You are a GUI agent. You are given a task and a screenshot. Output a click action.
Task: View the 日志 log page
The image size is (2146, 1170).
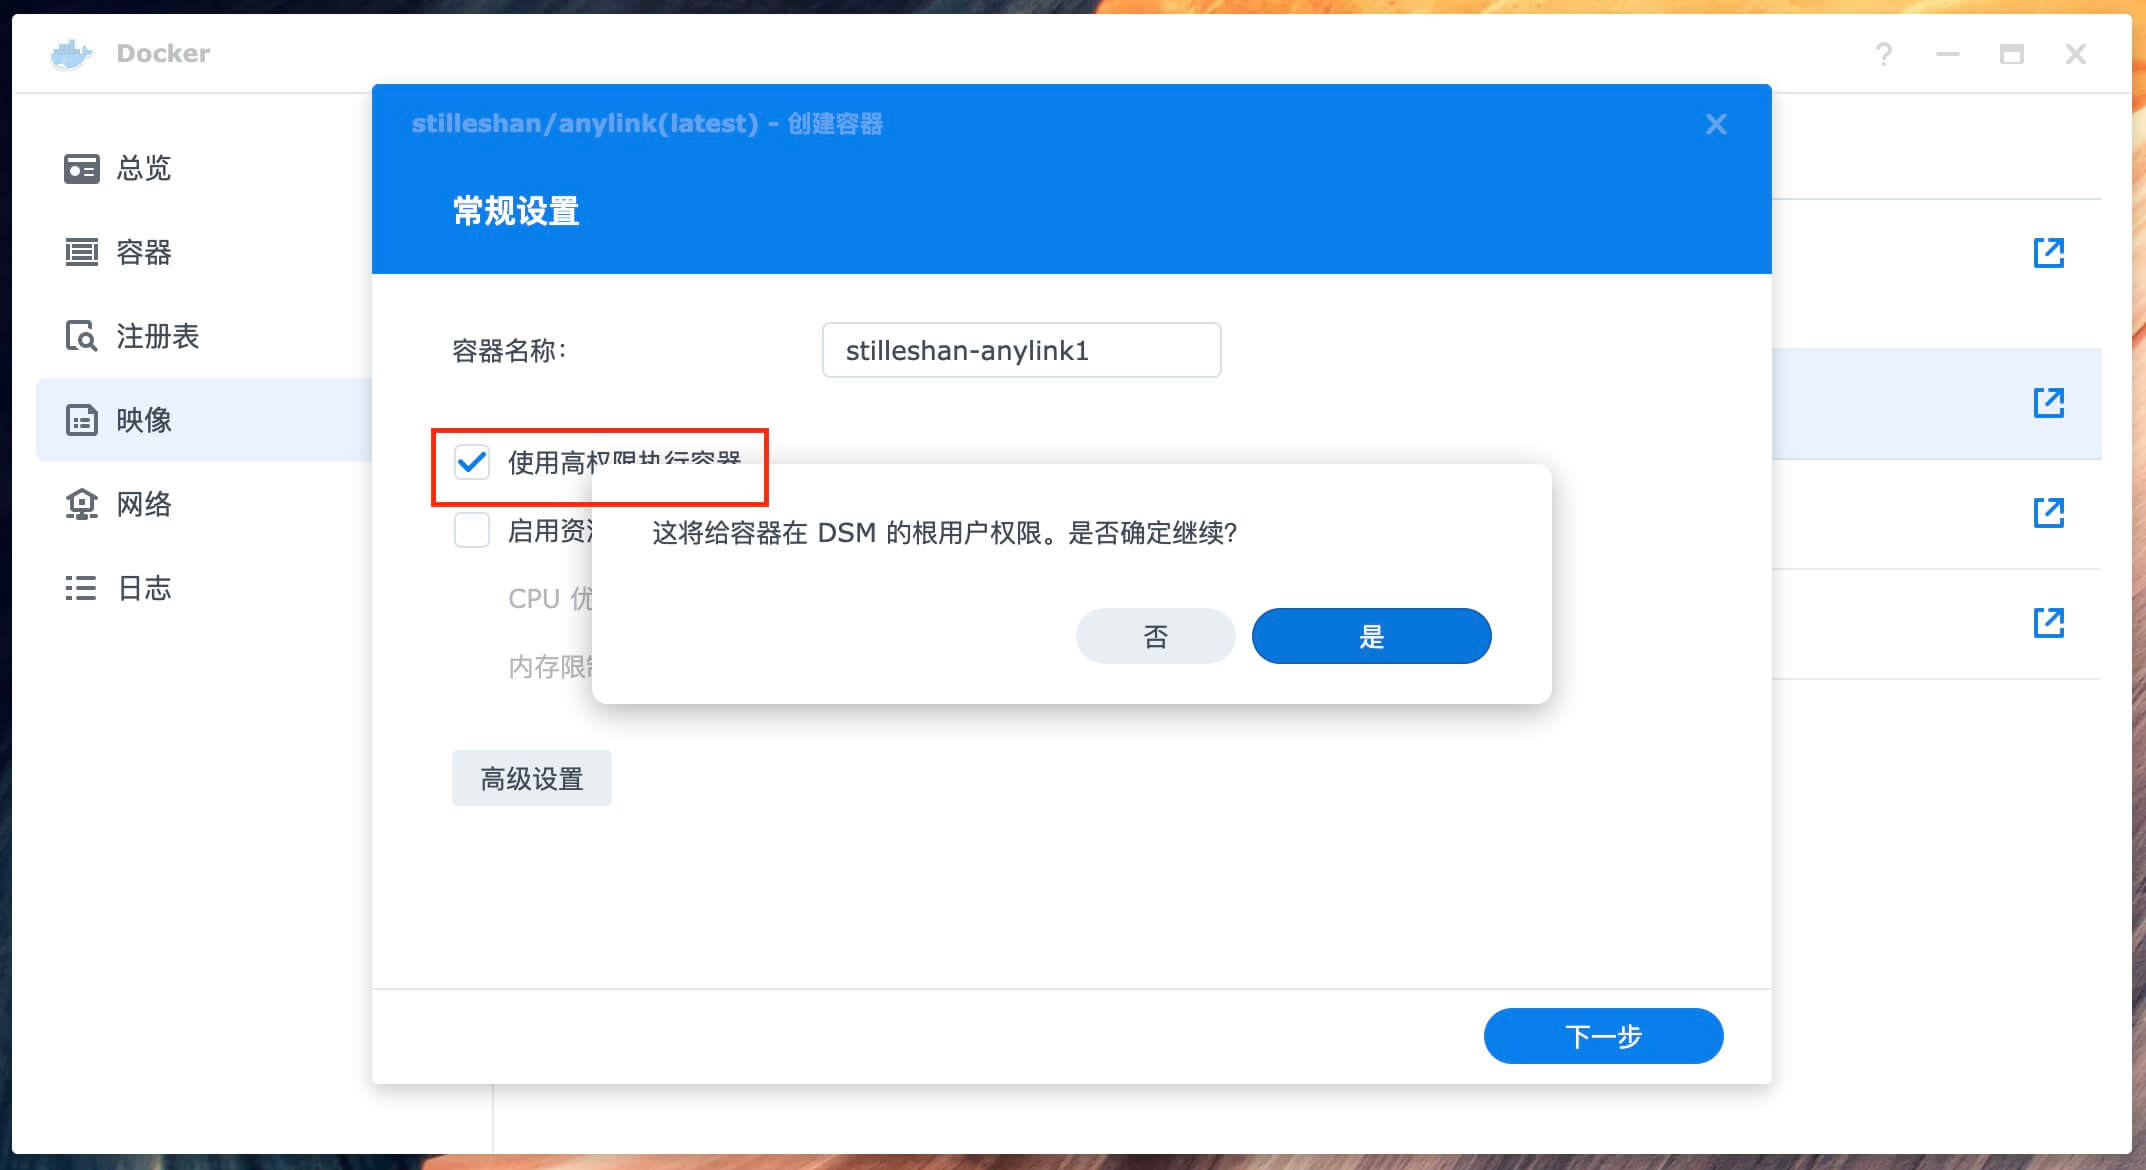142,588
